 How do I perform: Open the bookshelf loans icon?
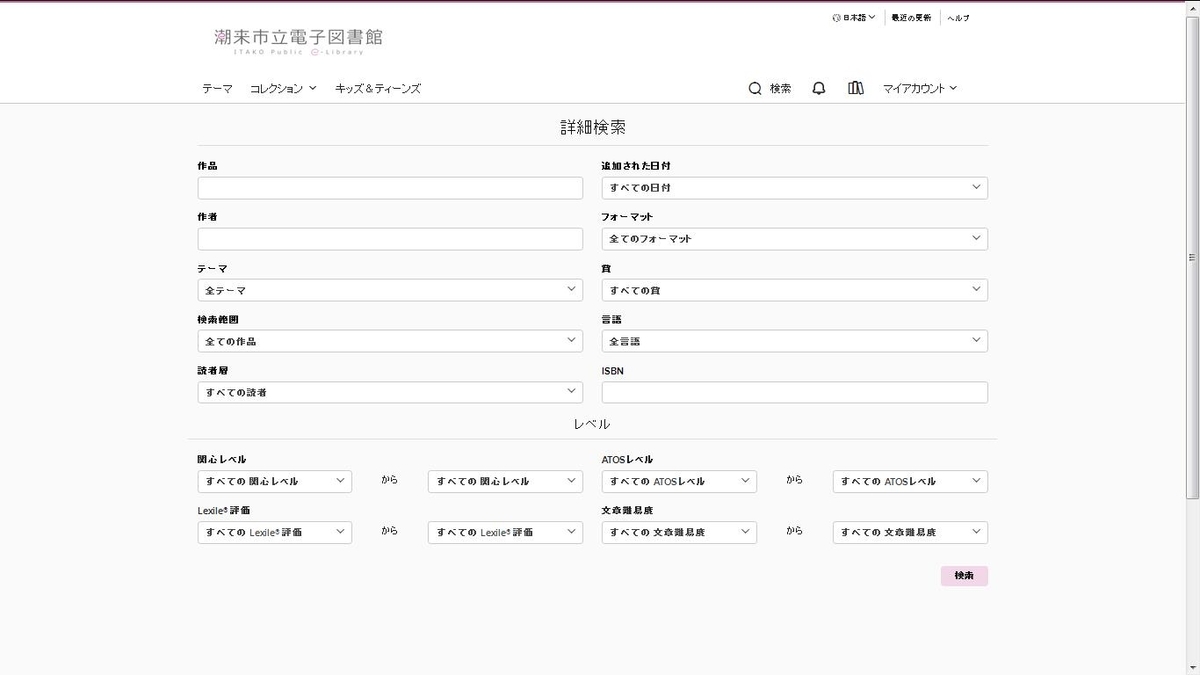(855, 88)
